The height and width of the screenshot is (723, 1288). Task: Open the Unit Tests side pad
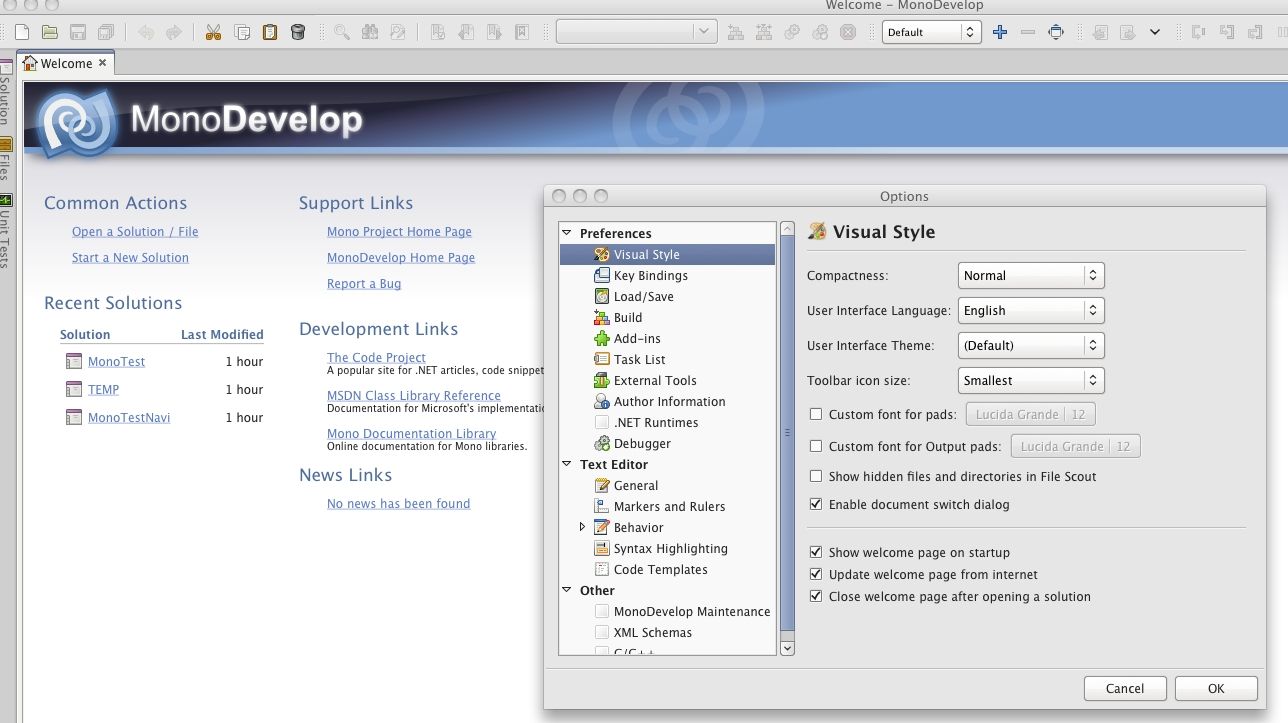(x=5, y=232)
